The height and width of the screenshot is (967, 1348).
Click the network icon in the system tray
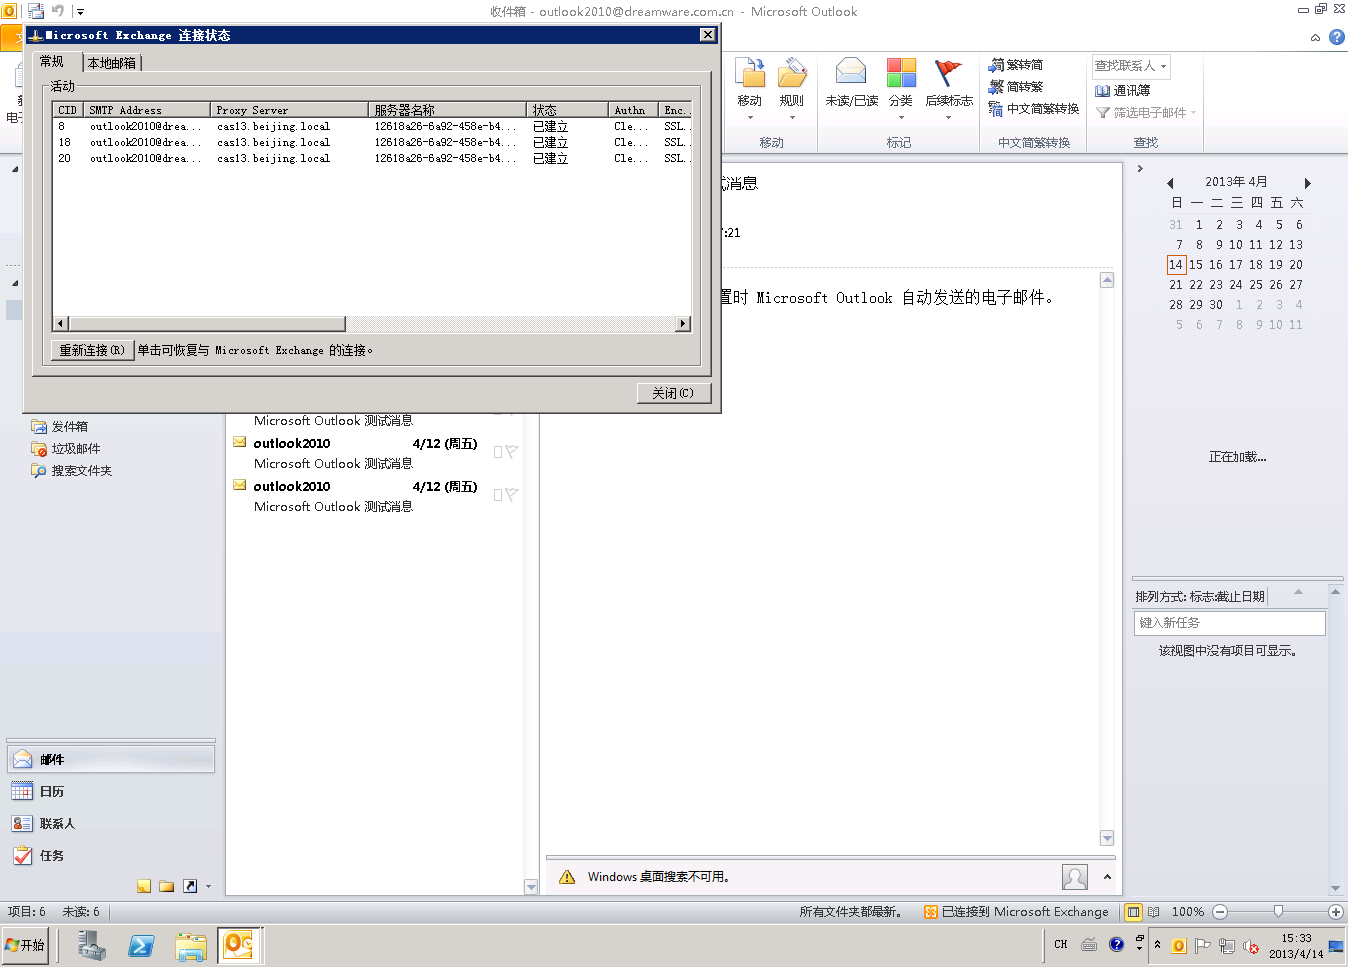click(1227, 945)
